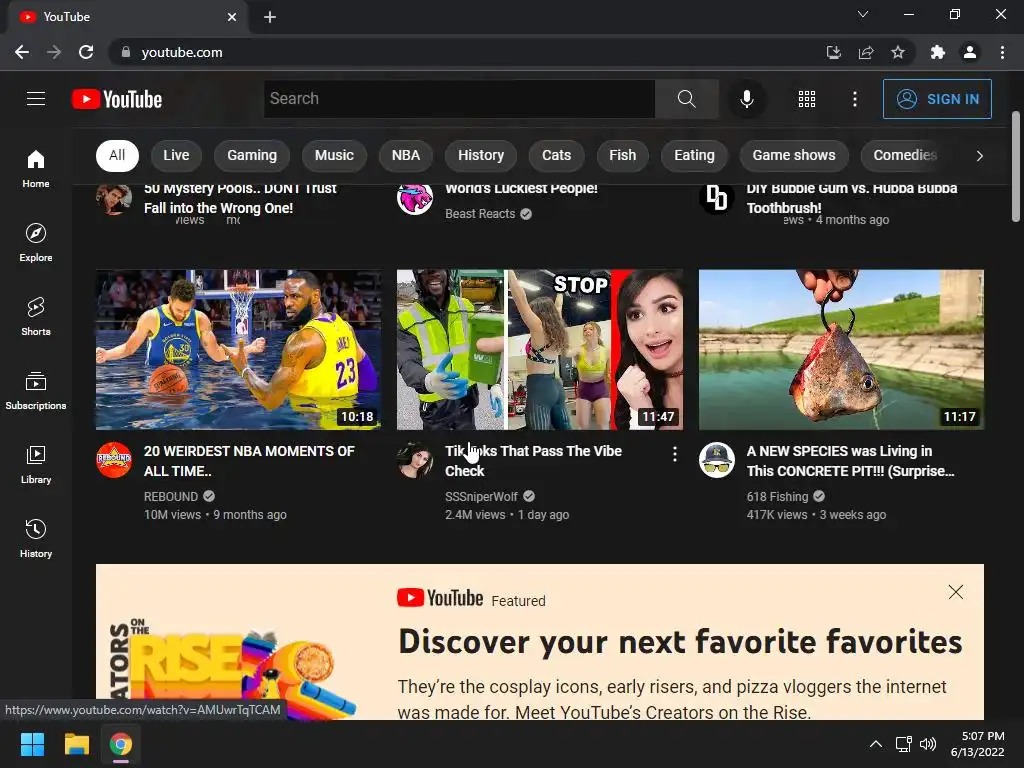Go to Home in the sidebar
The height and width of the screenshot is (768, 1024).
tap(36, 168)
